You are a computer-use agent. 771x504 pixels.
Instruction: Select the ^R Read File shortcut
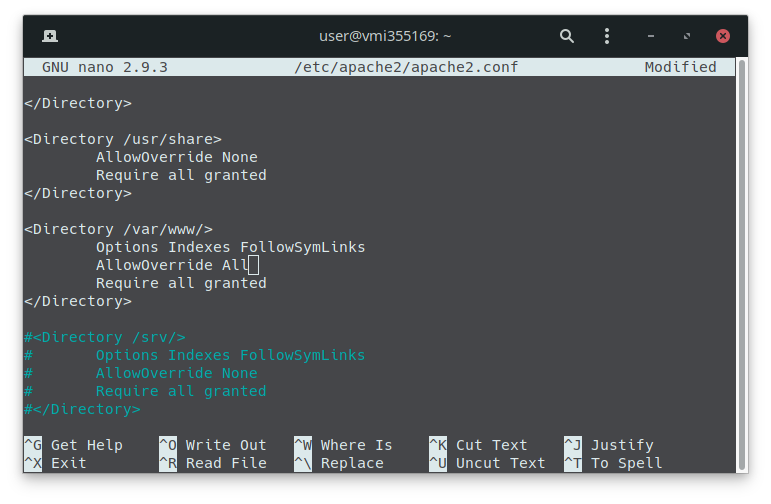(x=213, y=463)
